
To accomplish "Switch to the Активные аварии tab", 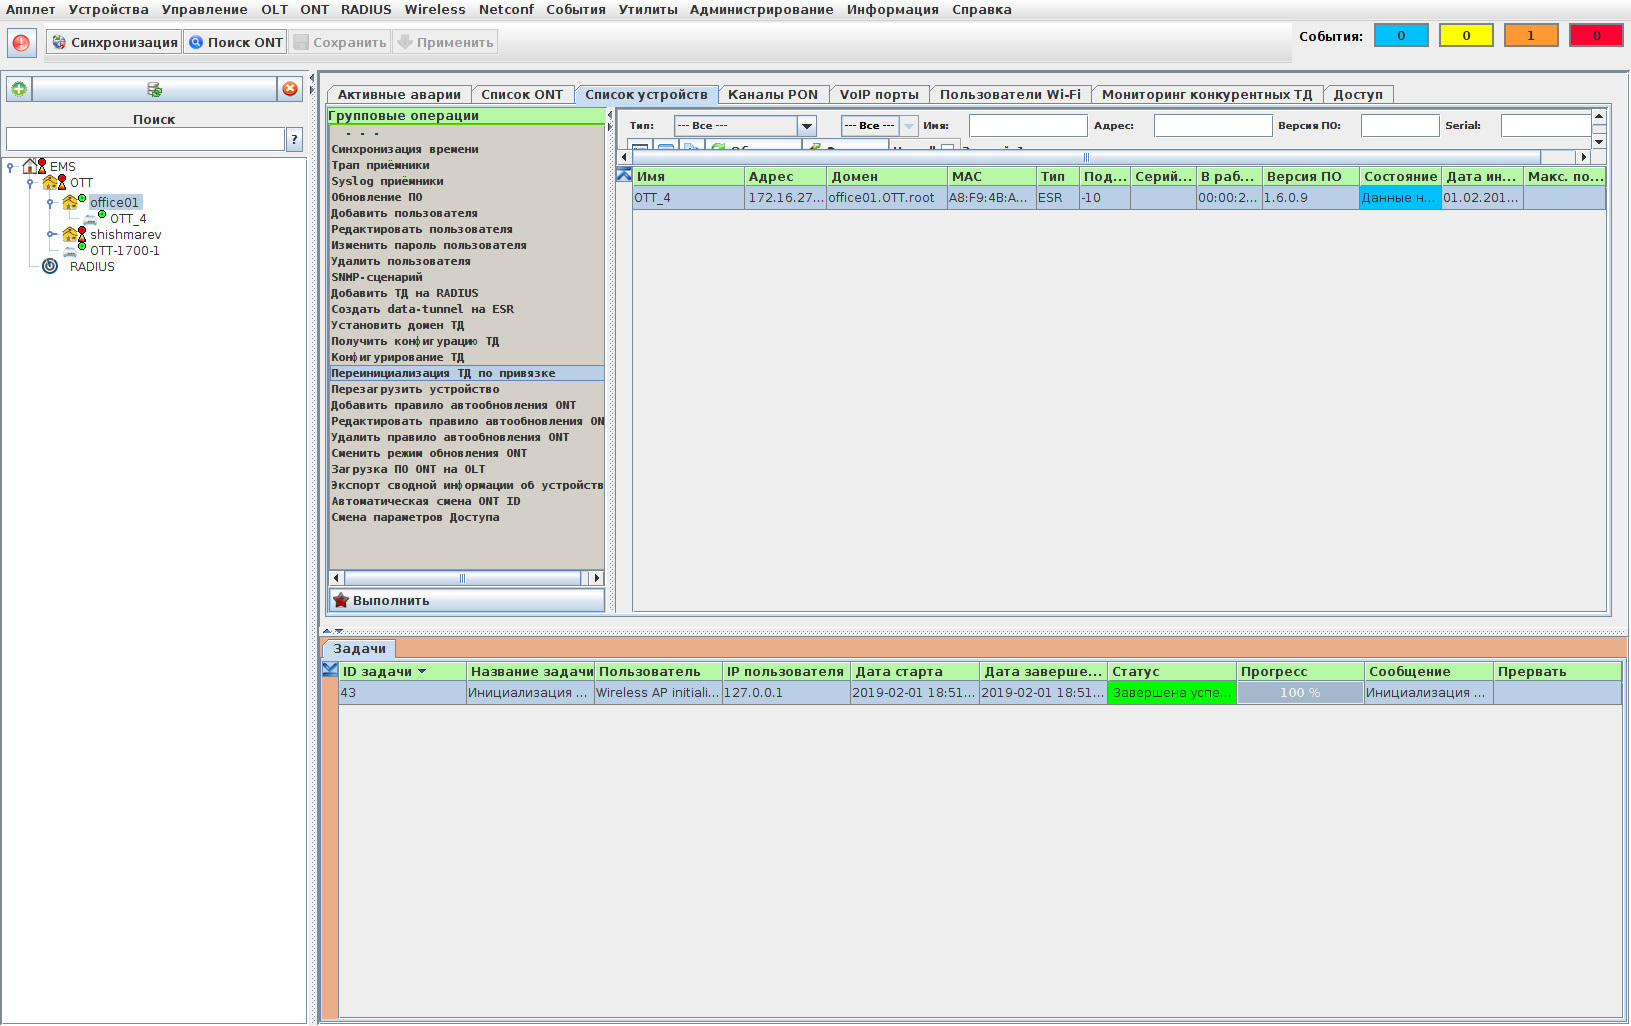I will 399,94.
